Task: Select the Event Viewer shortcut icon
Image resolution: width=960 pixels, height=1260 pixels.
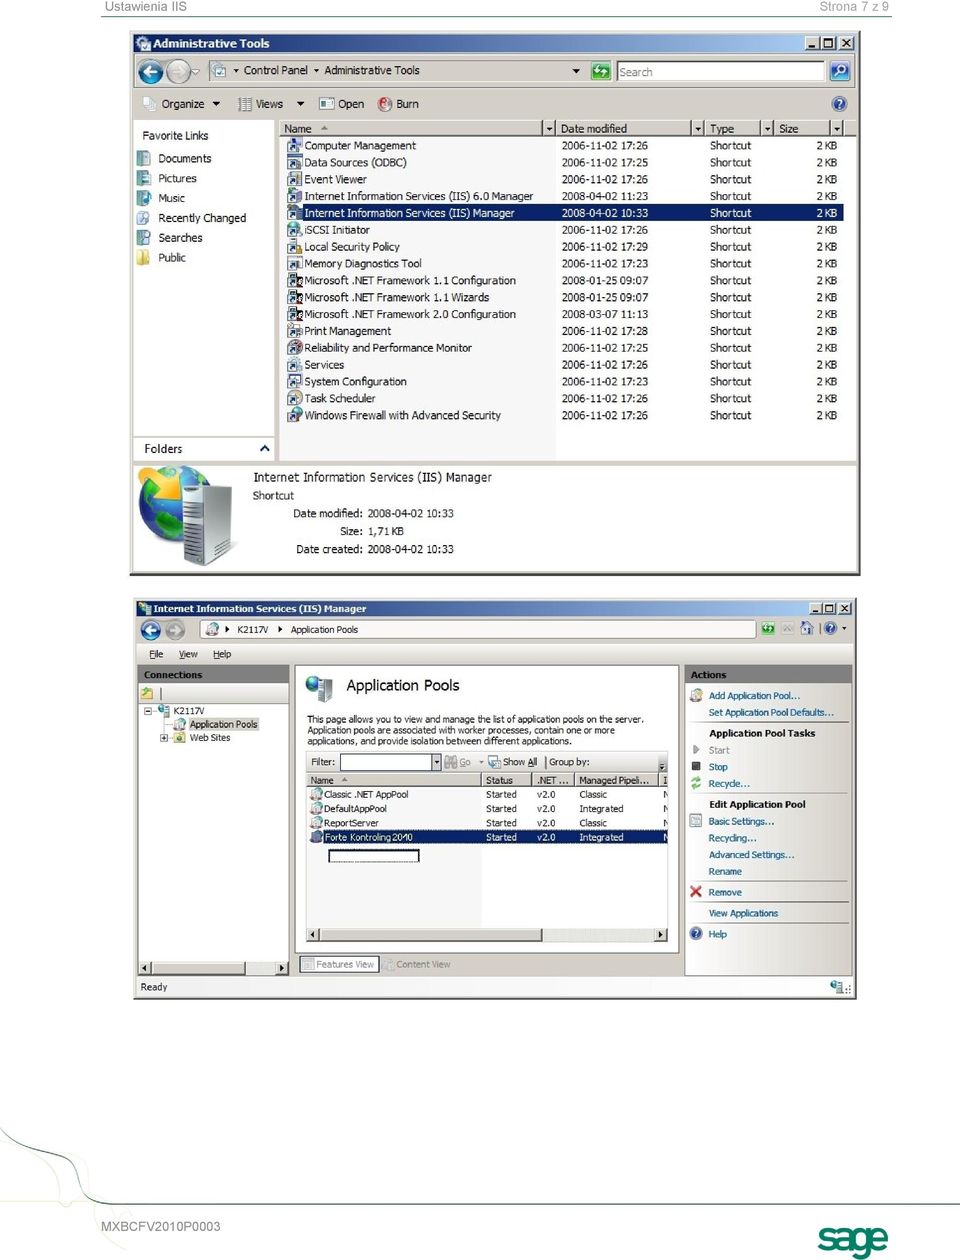Action: coord(295,180)
